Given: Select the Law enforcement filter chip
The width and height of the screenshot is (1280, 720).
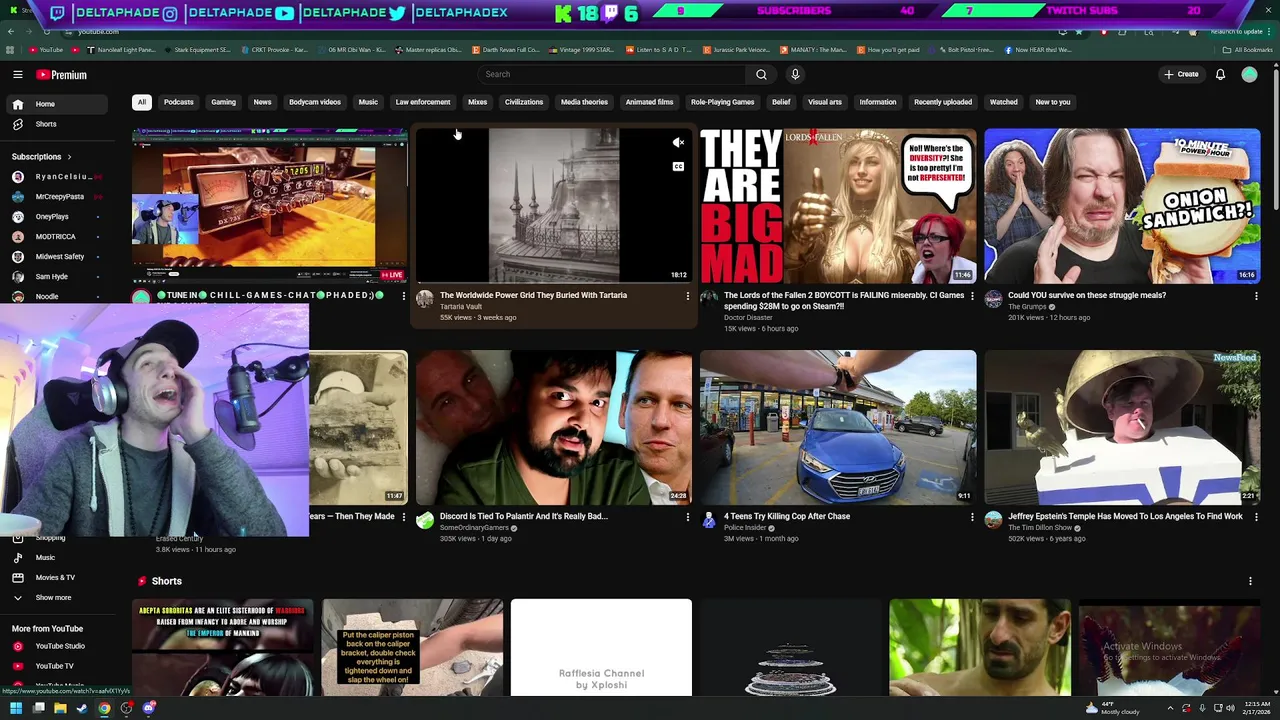Looking at the screenshot, I should [423, 102].
